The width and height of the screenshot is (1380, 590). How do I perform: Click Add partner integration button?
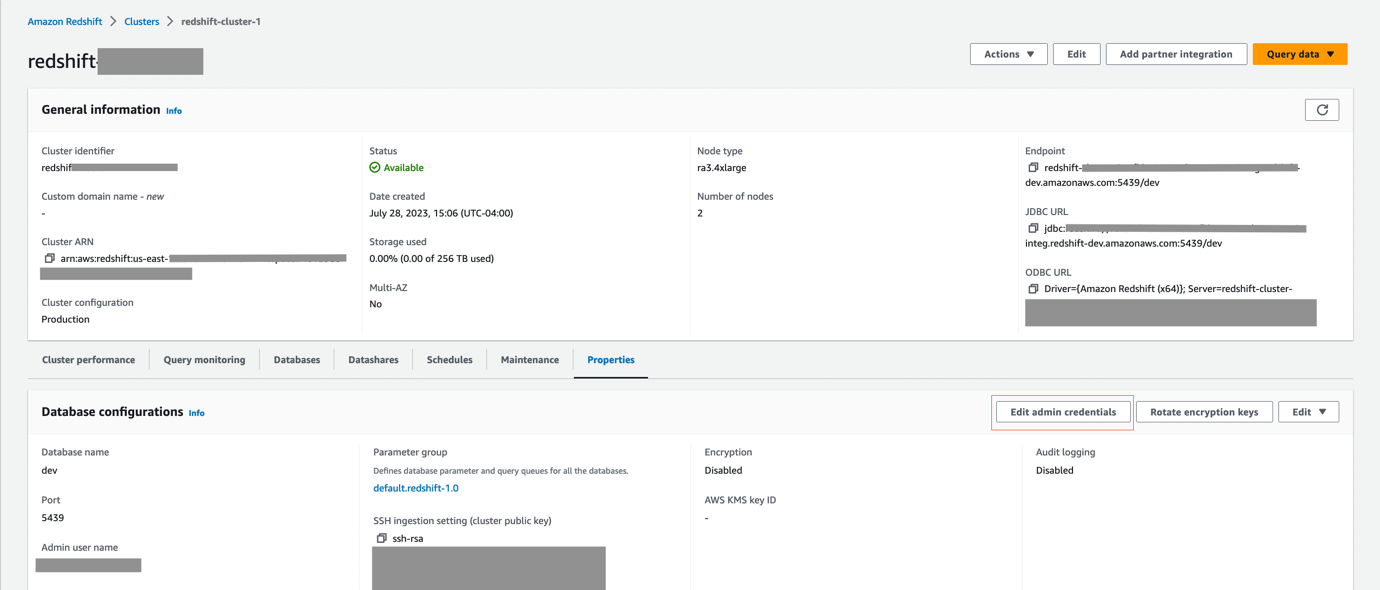coord(1176,54)
